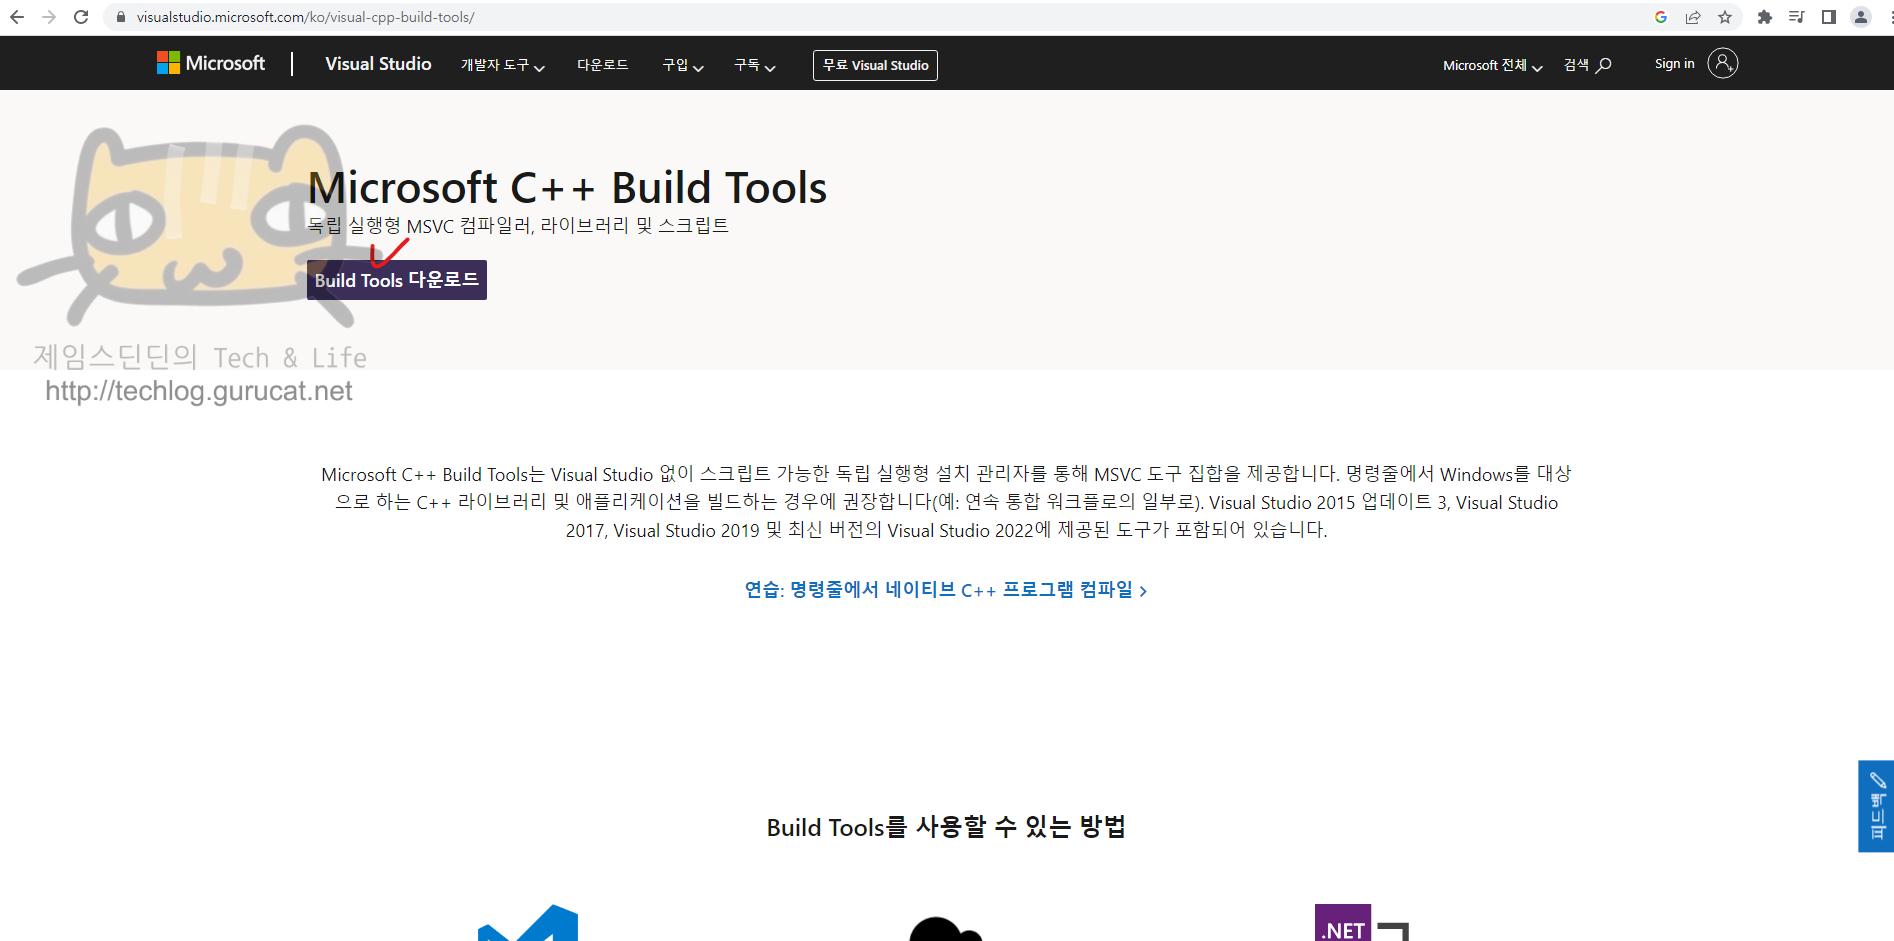Click the .NET purple logo icon

[1342, 923]
